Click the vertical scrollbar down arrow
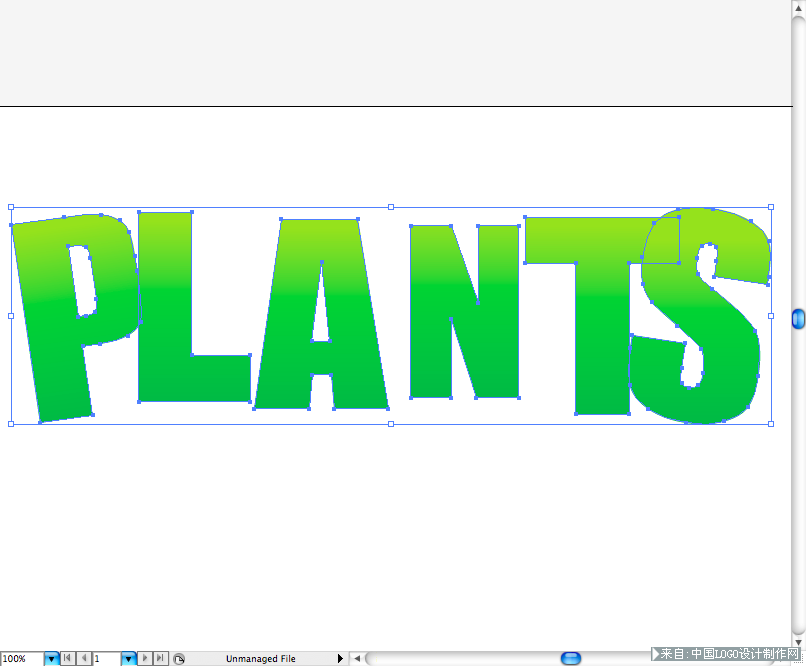806x666 pixels. tap(798, 642)
